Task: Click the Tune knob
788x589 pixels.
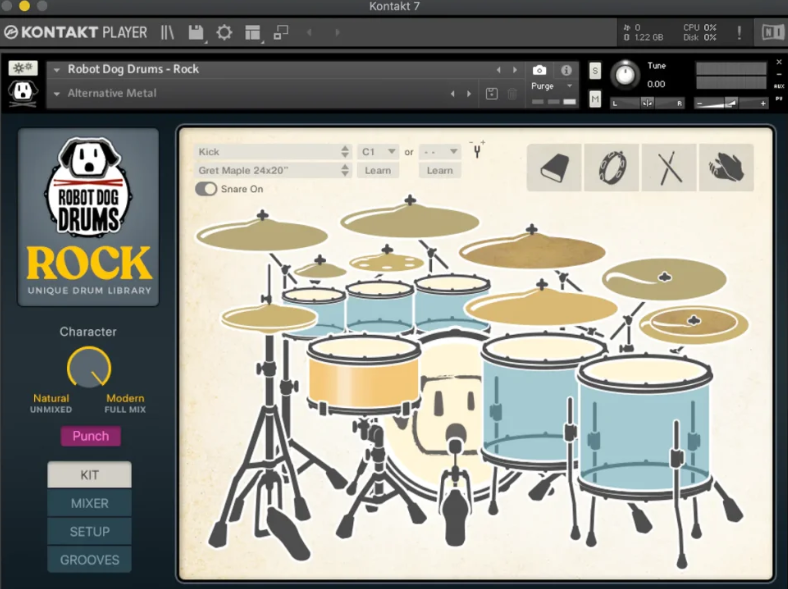Action: (x=625, y=75)
